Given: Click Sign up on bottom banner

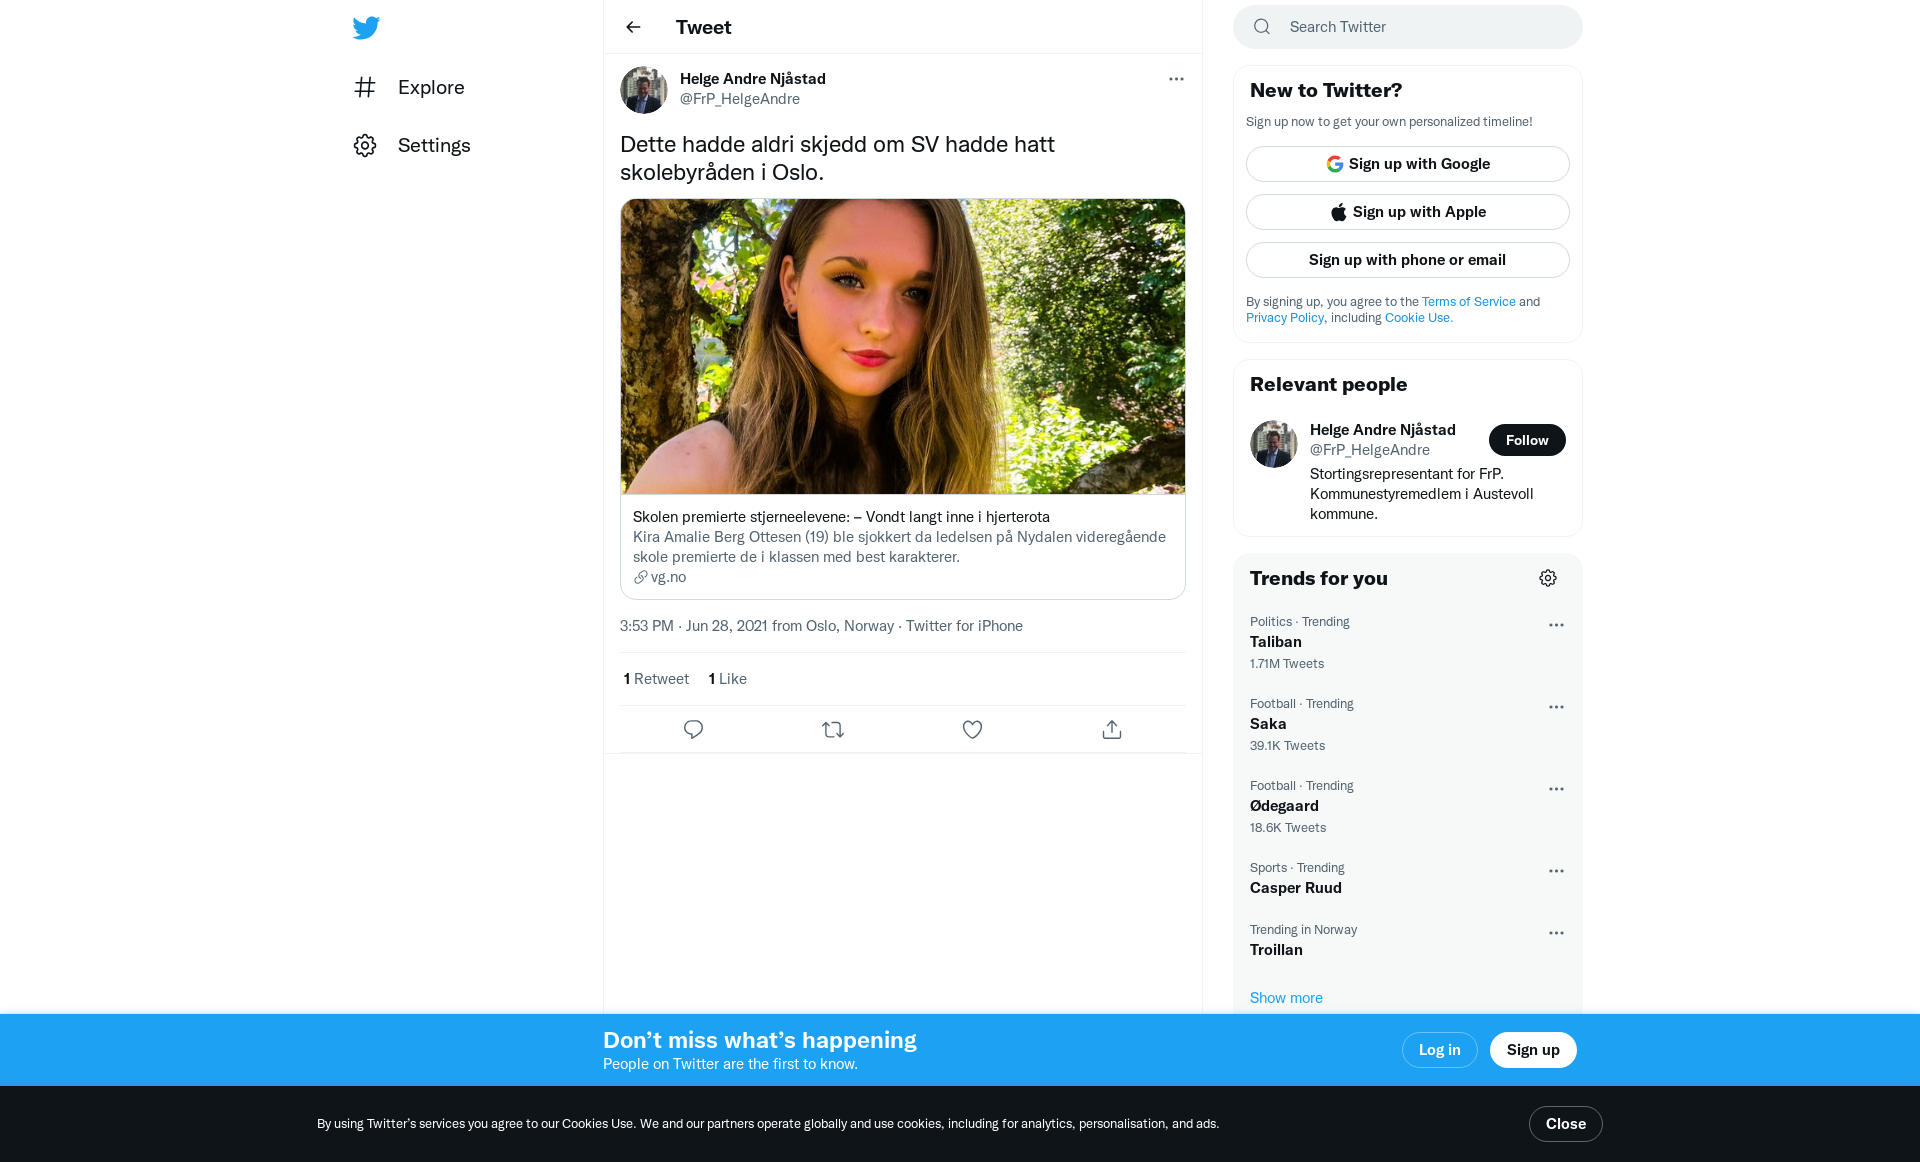Looking at the screenshot, I should (x=1533, y=1050).
